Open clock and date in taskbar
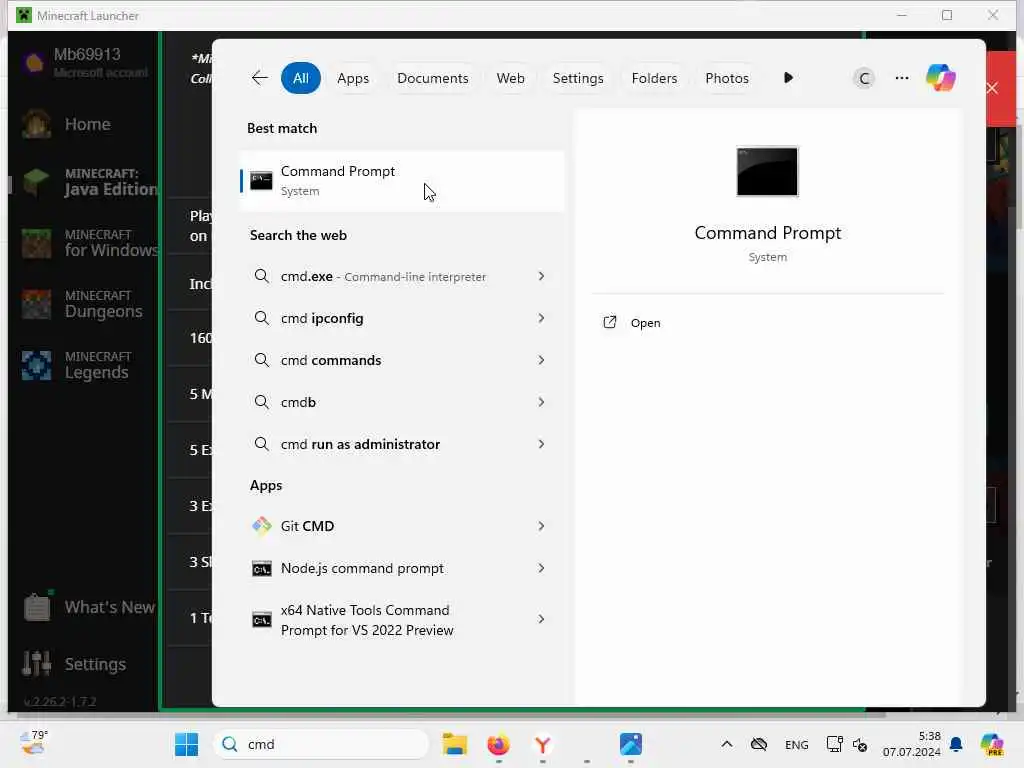The width and height of the screenshot is (1024, 768). click(x=912, y=744)
